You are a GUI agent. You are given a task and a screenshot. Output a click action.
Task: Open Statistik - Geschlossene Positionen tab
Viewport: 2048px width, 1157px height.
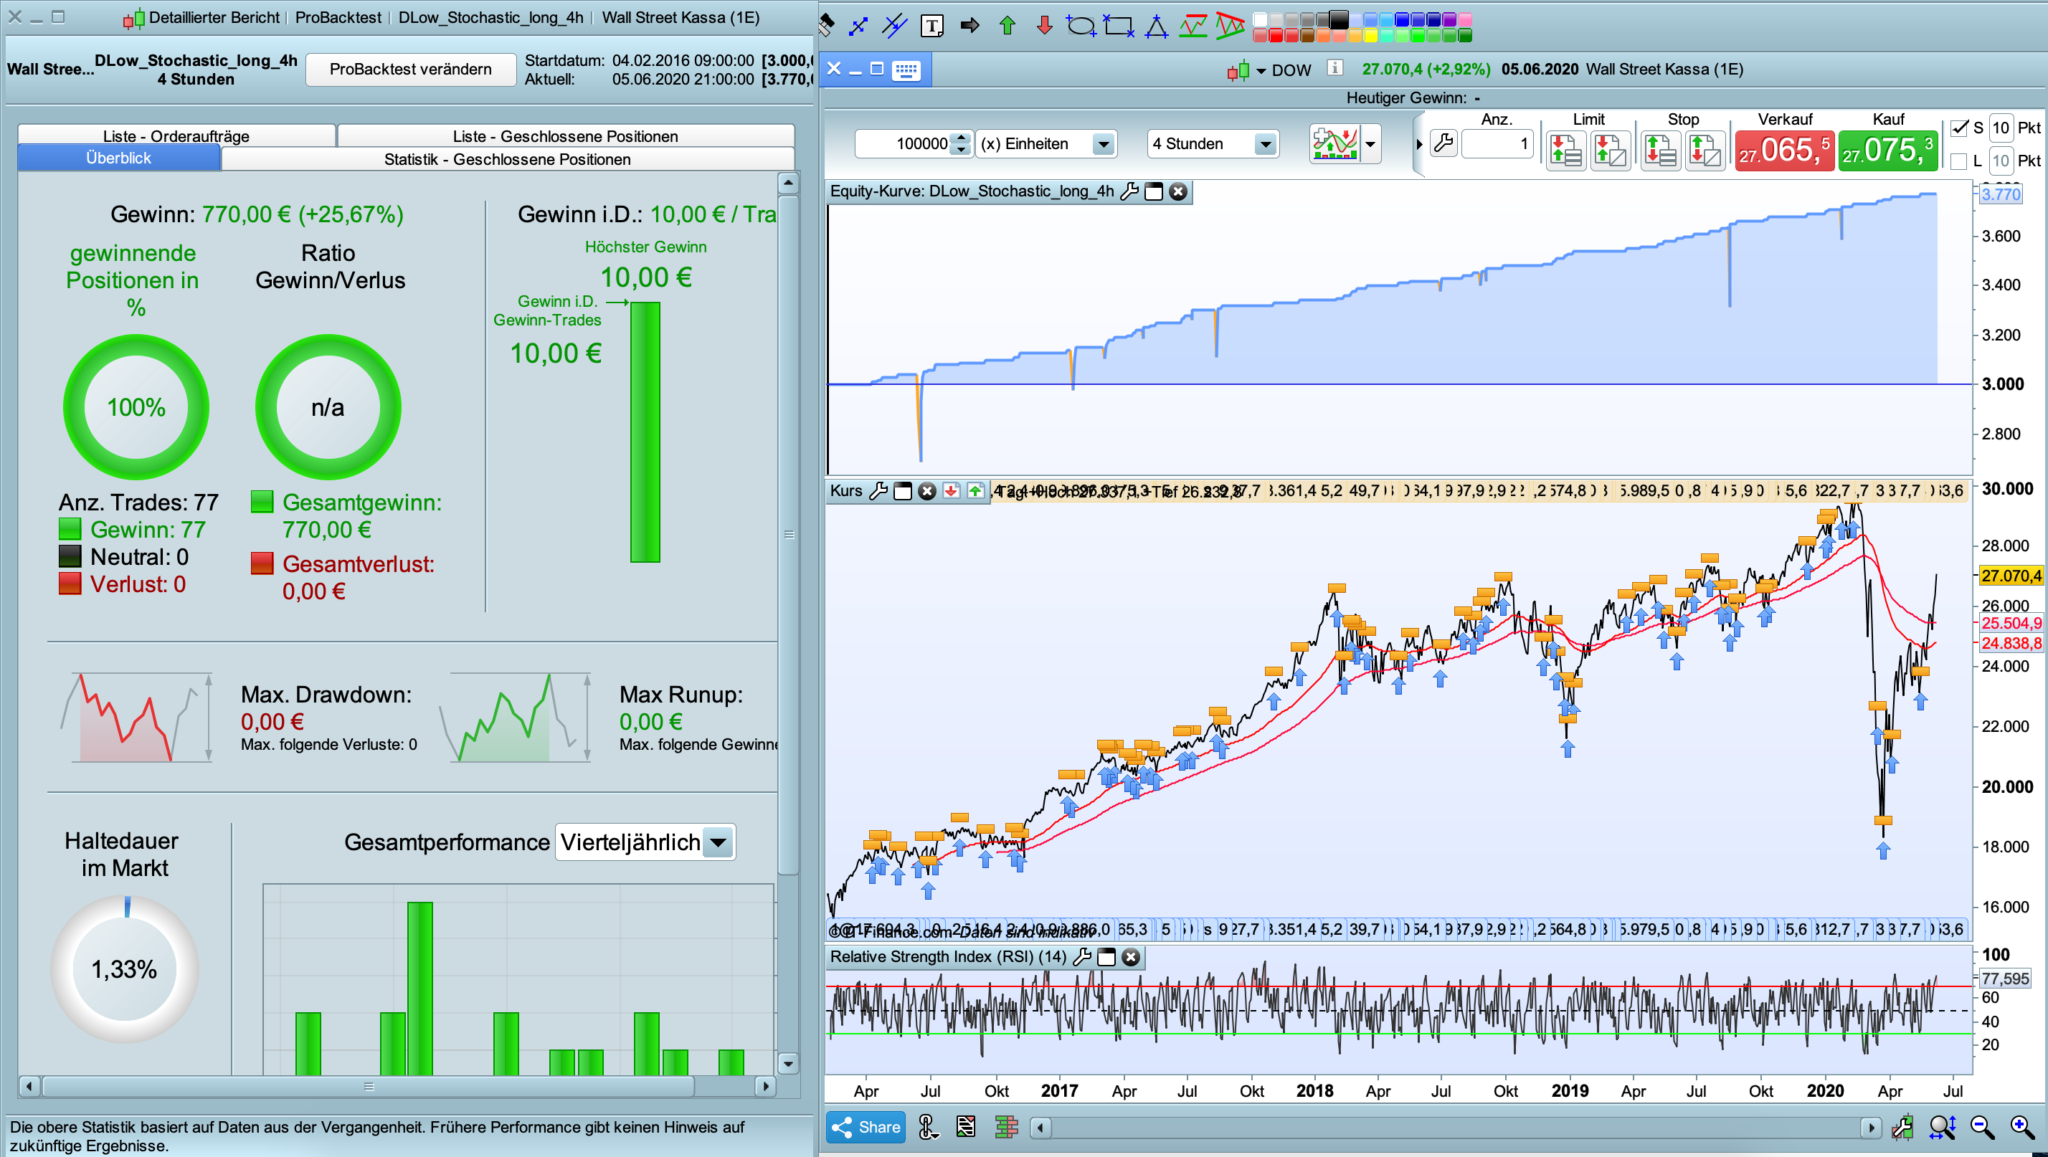coord(507,159)
